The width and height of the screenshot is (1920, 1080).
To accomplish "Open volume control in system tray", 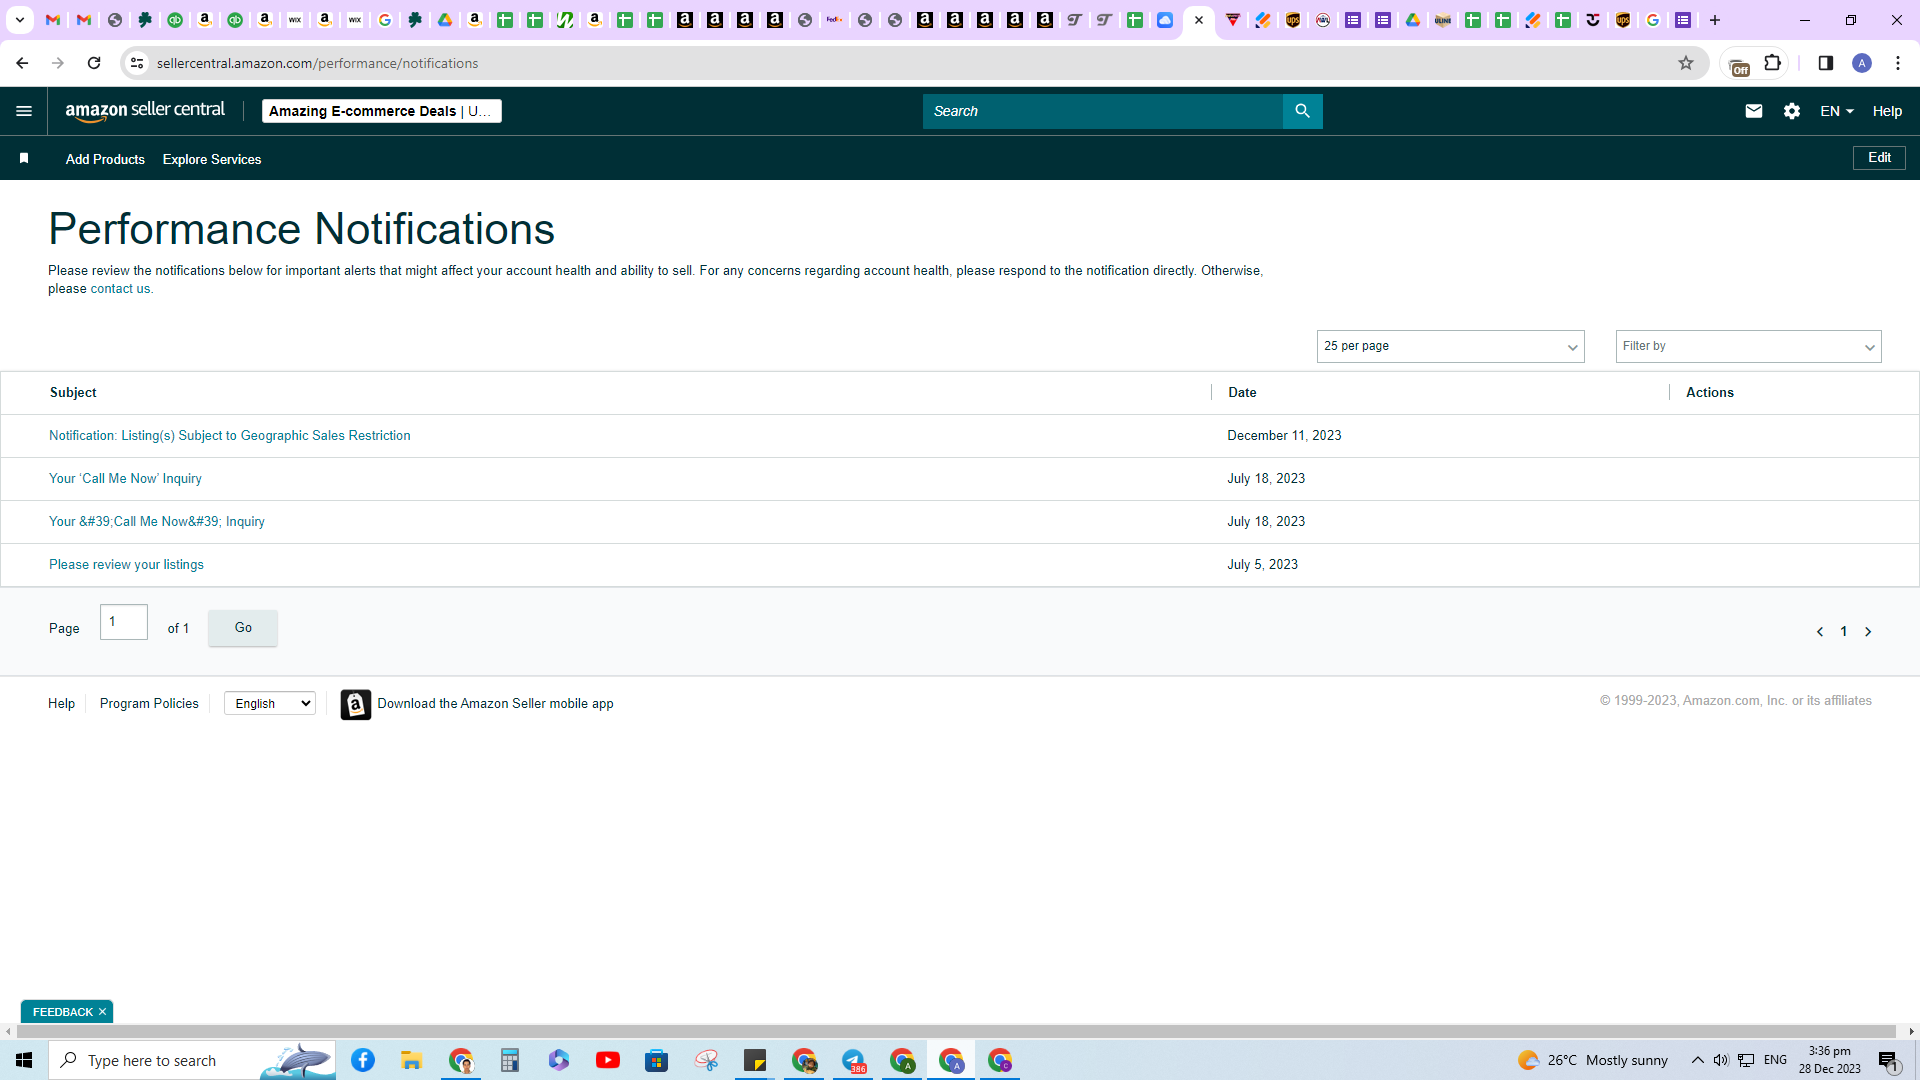I will click(x=1720, y=1060).
